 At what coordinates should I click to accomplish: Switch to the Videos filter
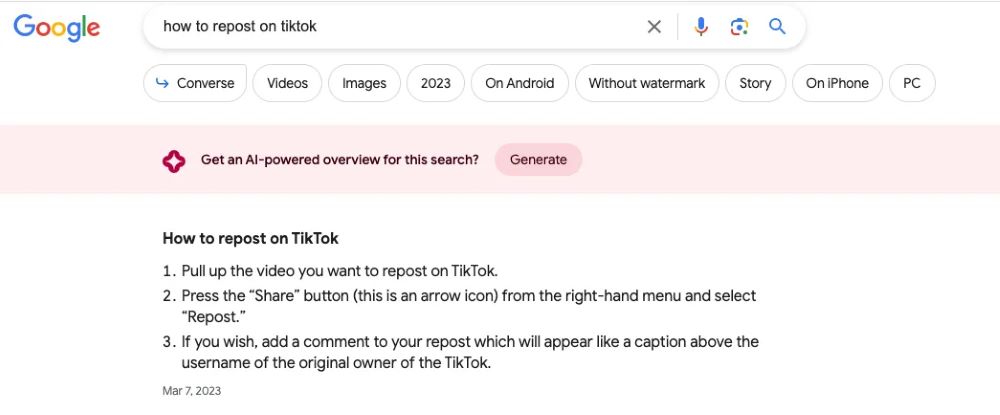(x=287, y=83)
